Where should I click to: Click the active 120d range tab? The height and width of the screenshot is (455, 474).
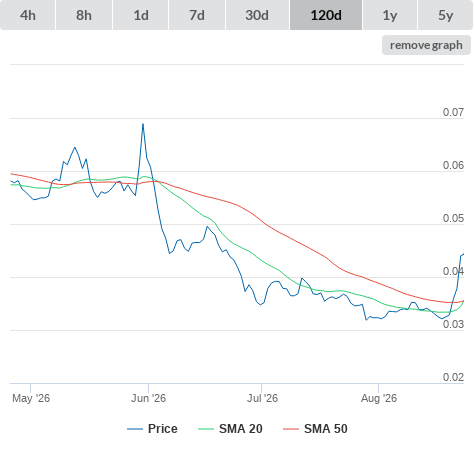point(326,15)
